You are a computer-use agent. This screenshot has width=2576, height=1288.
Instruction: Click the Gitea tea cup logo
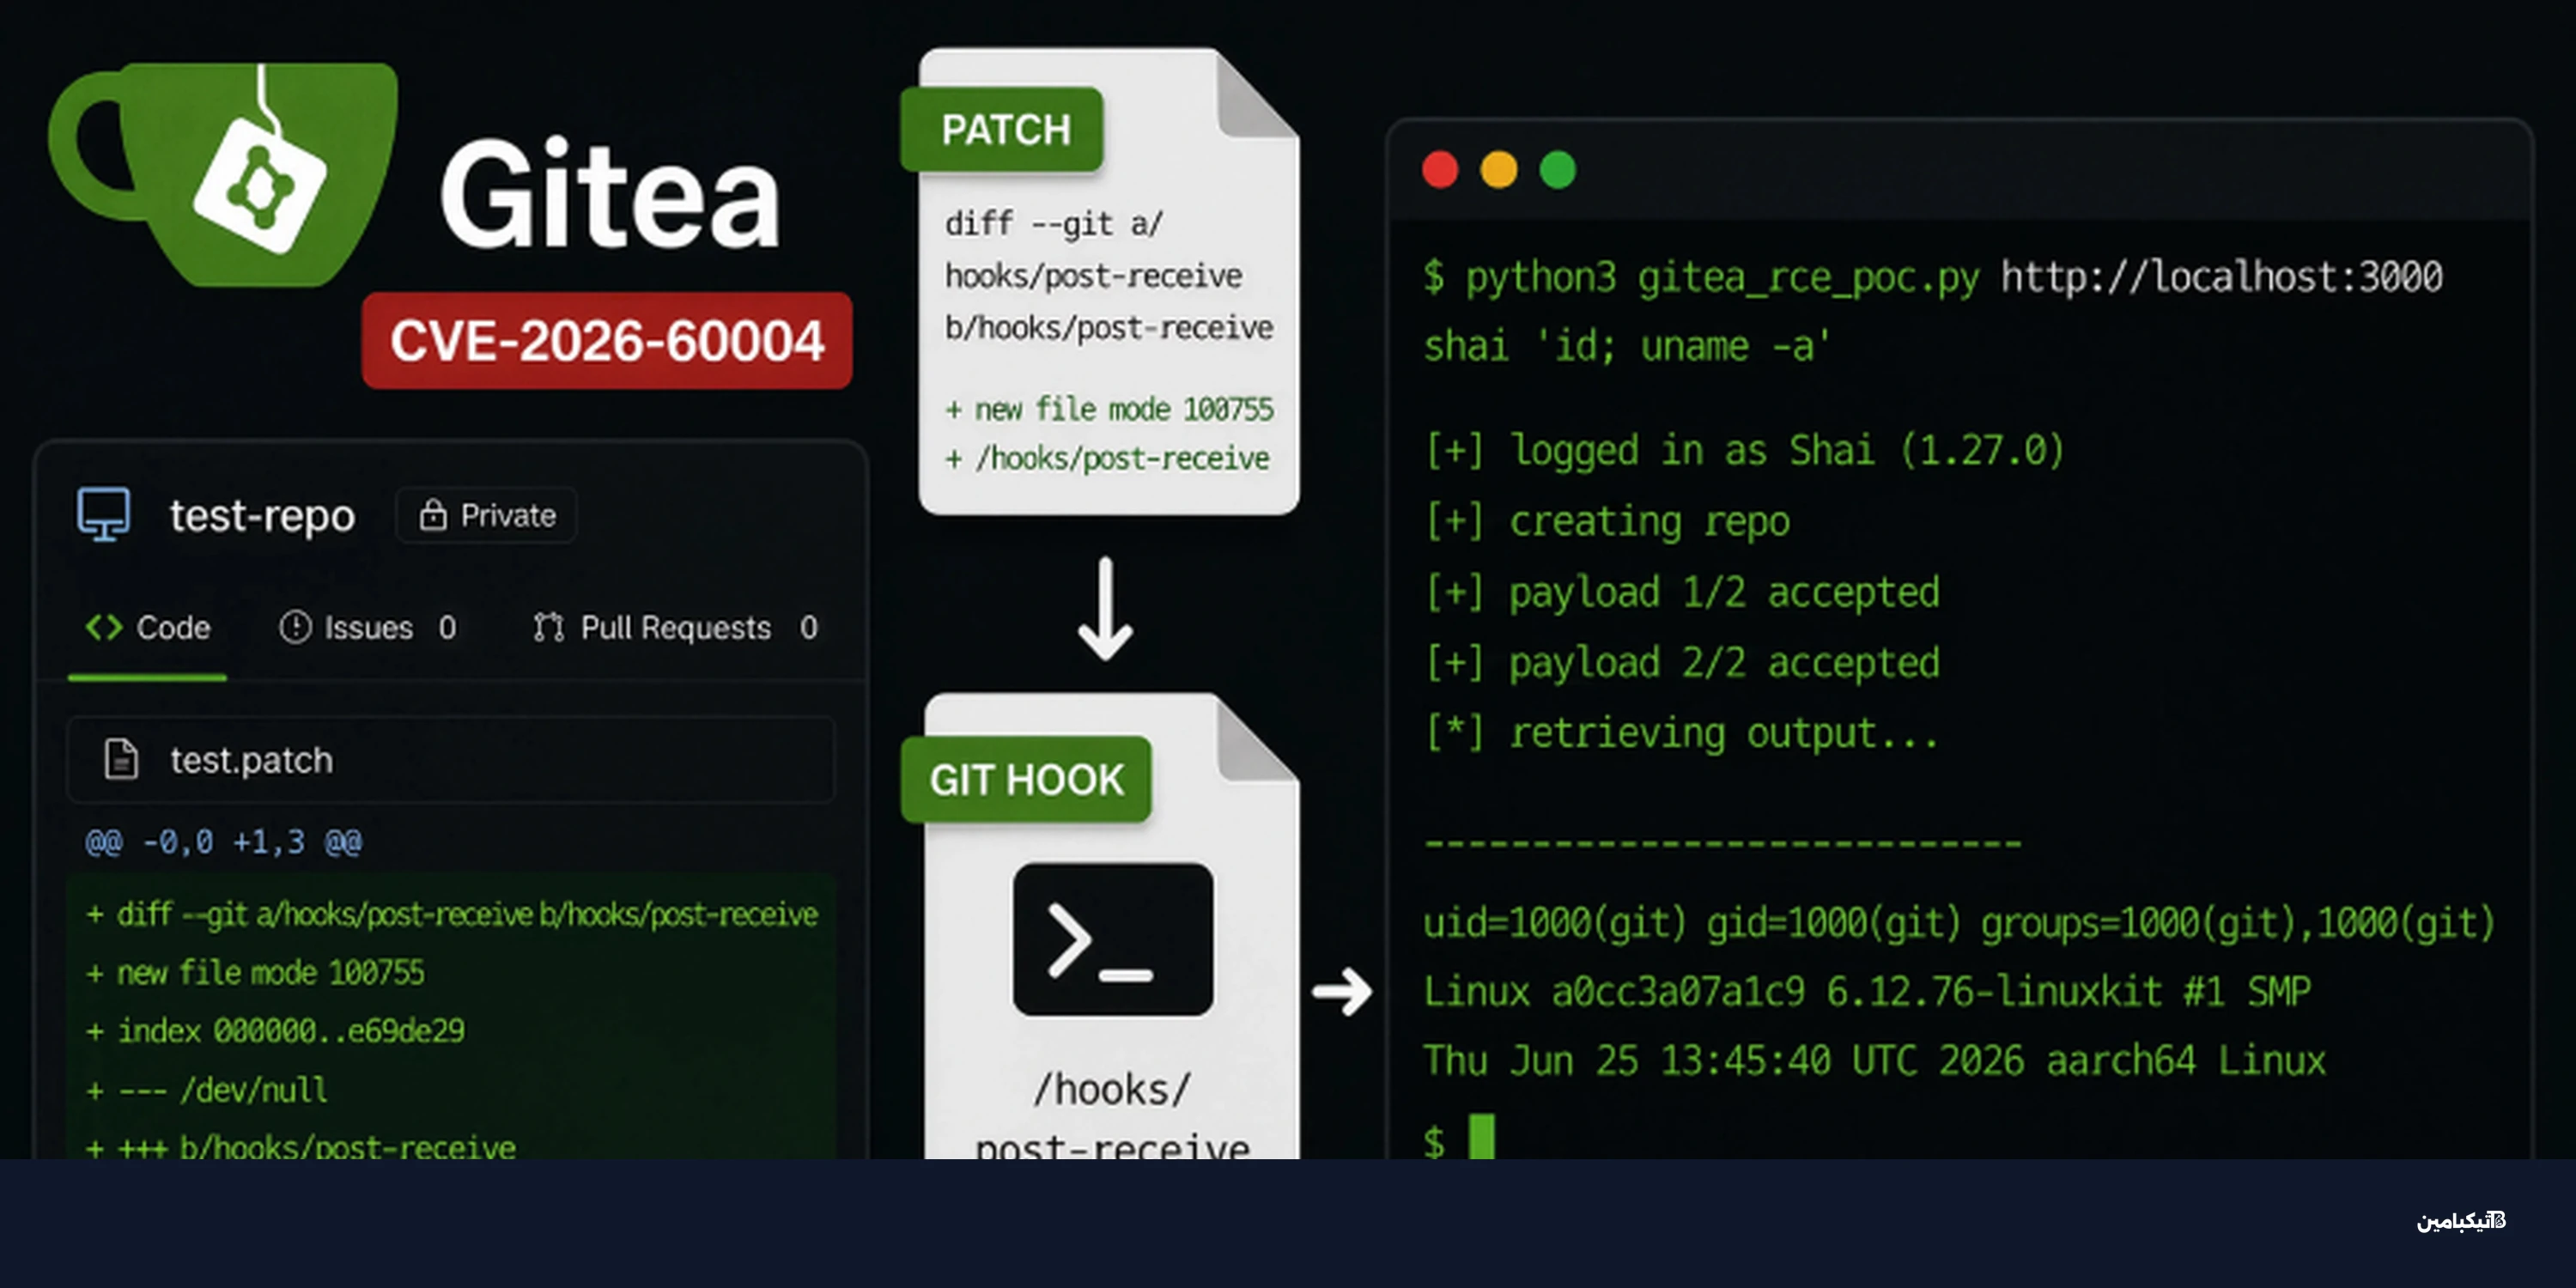223,174
